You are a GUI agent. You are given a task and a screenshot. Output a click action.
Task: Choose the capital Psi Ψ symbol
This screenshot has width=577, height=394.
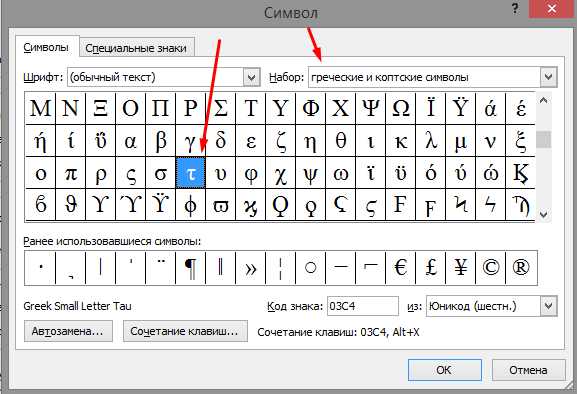371,108
